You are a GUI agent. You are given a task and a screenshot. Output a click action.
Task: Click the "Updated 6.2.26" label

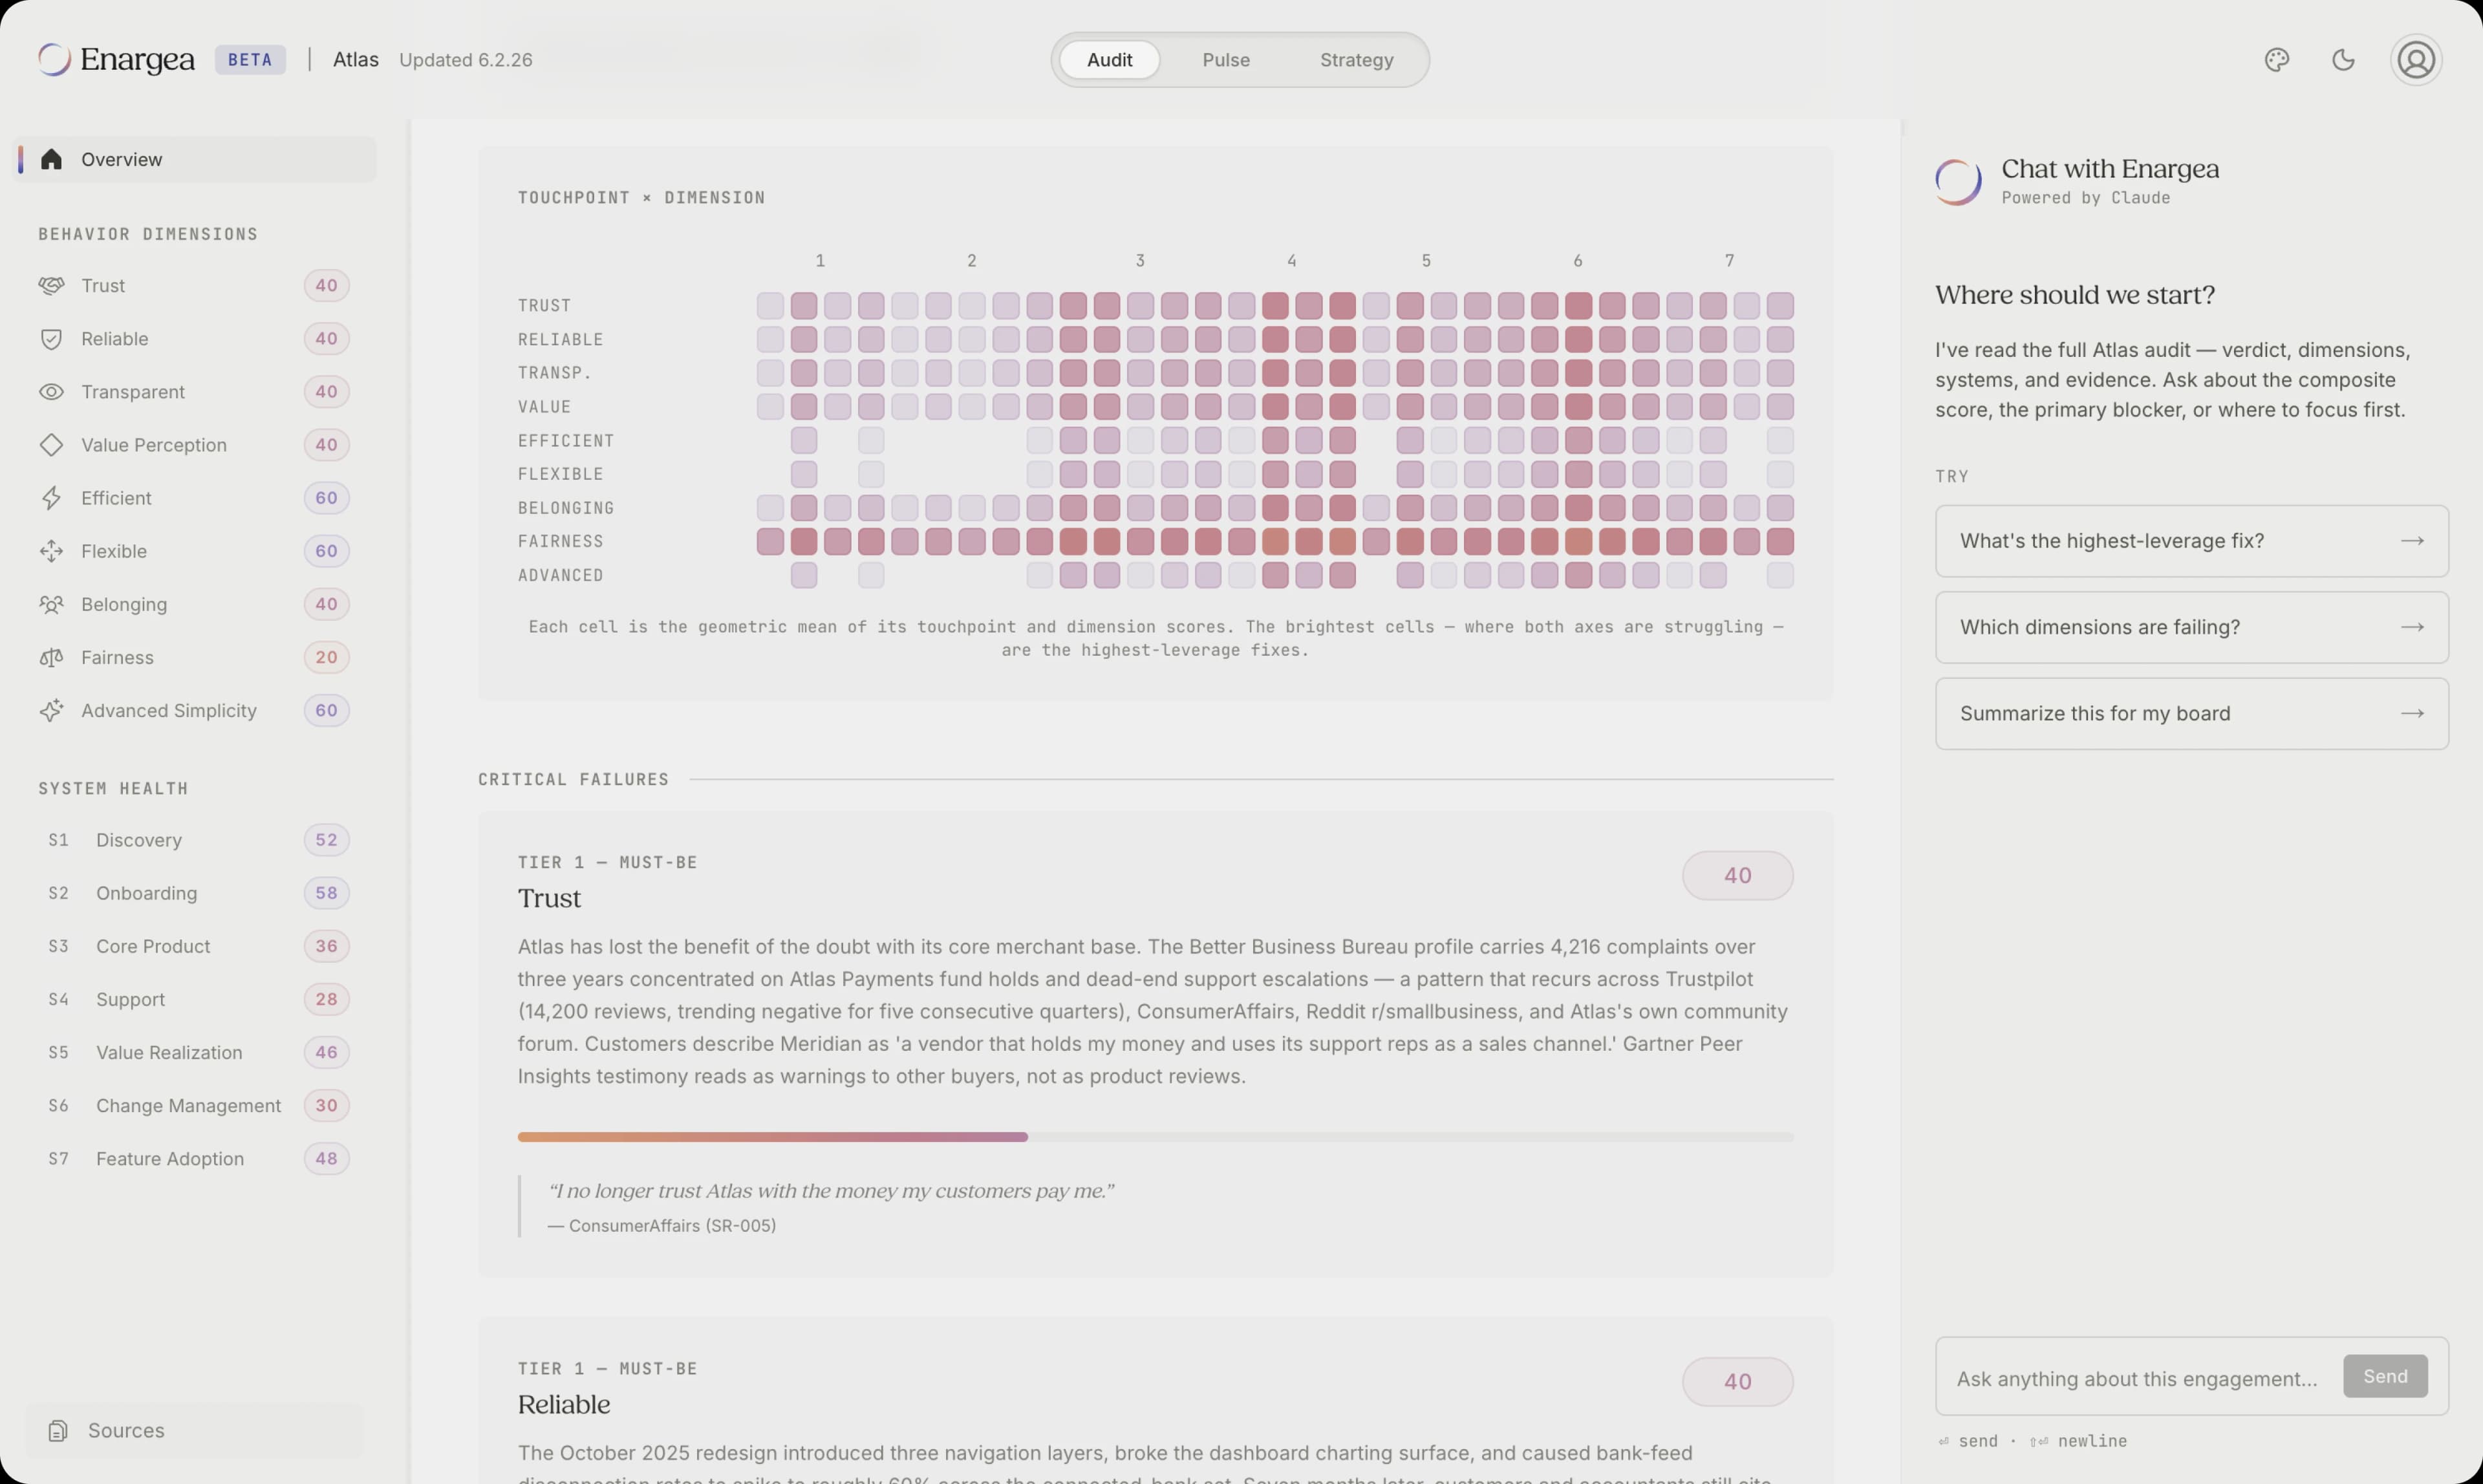465,60
